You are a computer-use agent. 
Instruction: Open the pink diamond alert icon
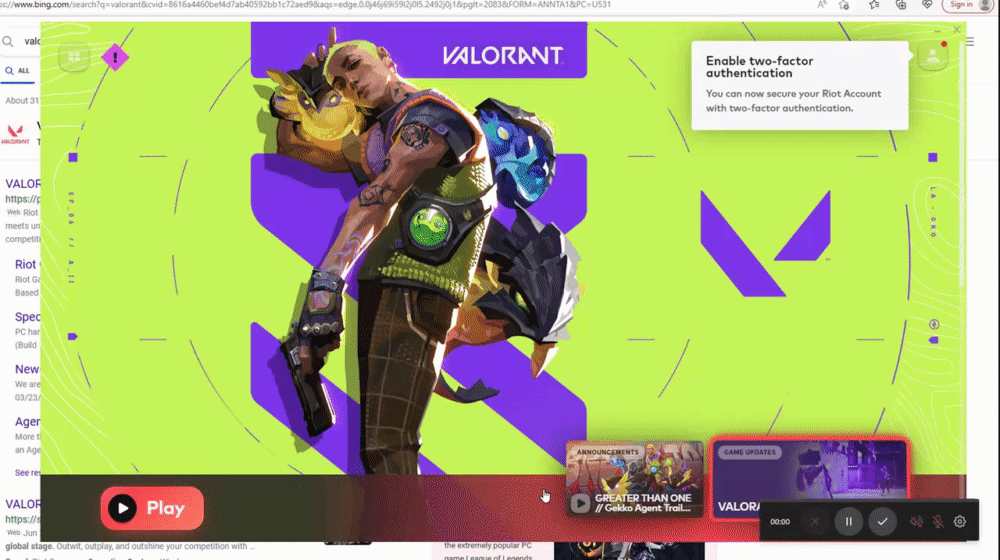point(115,58)
